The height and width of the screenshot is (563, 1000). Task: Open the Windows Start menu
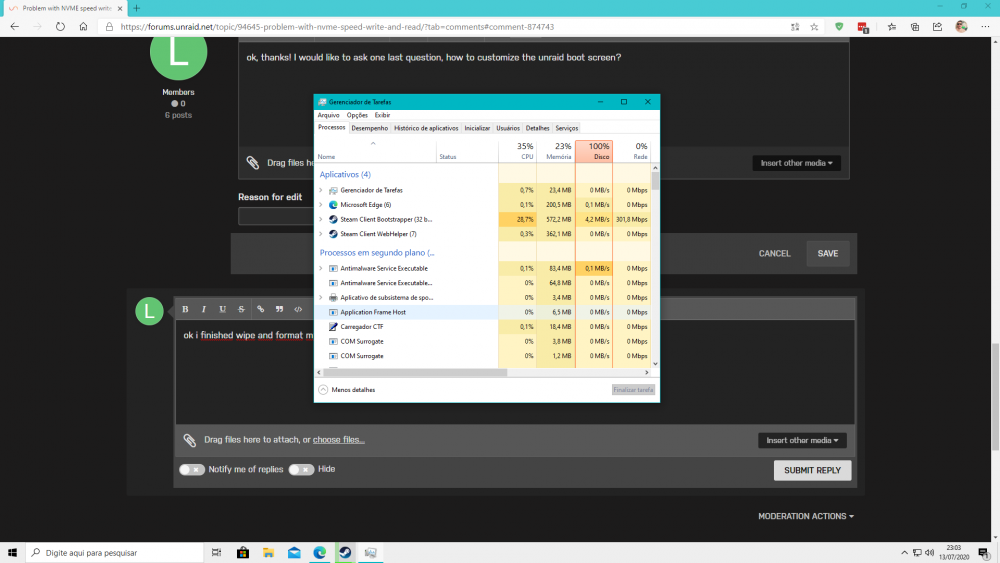12,553
